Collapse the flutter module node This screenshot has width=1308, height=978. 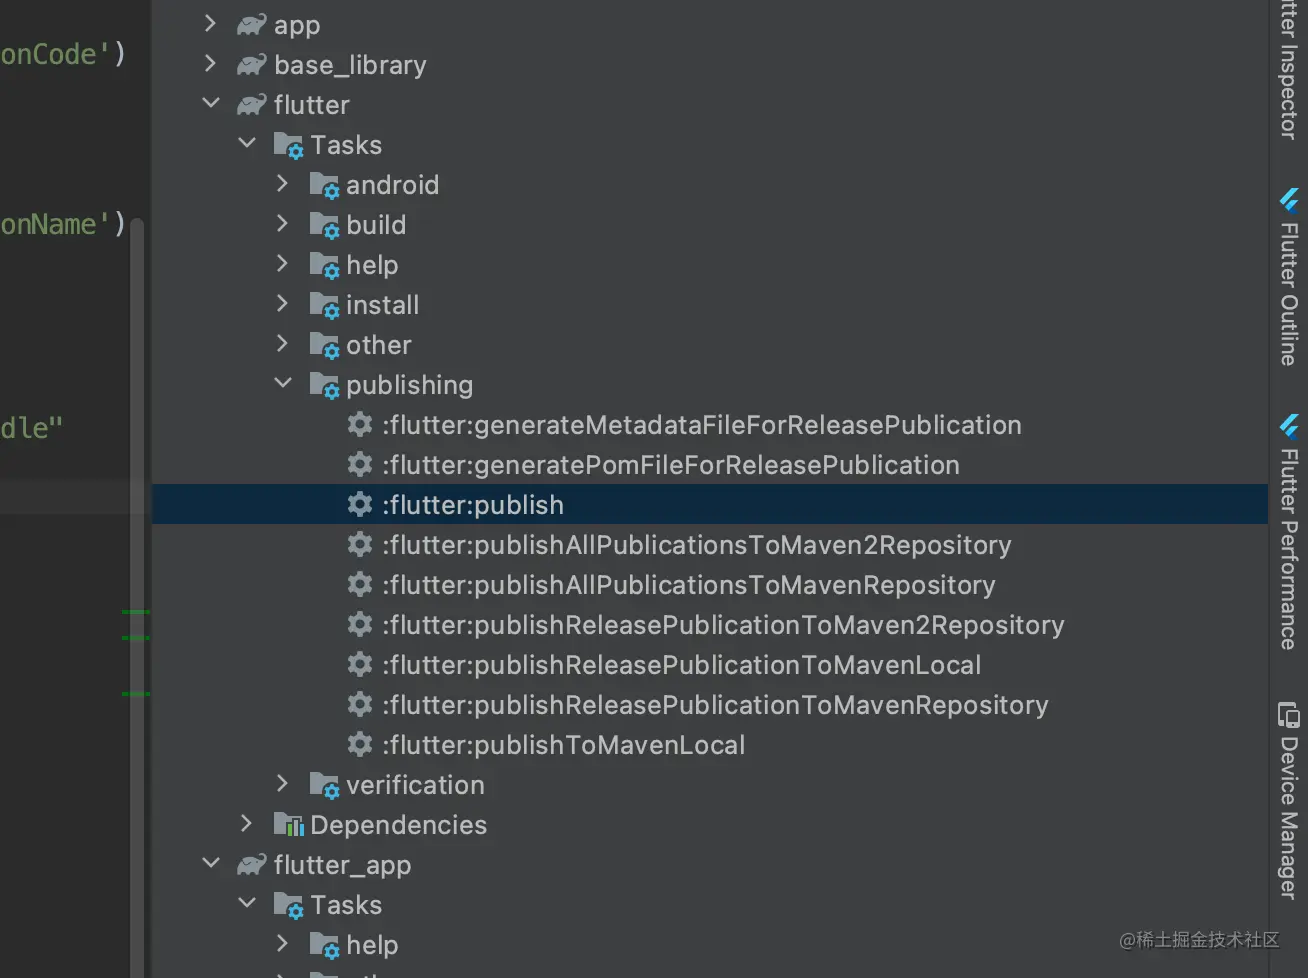pos(210,103)
